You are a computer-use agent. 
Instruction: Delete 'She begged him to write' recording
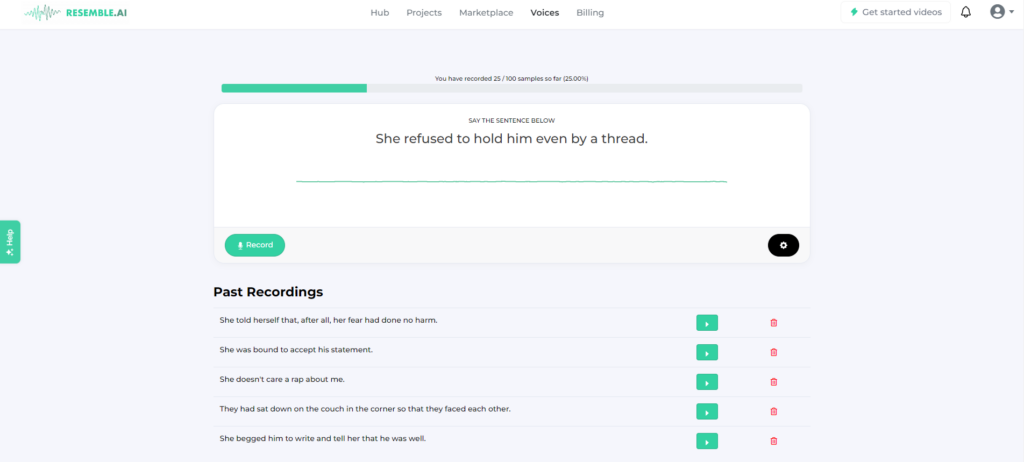(x=773, y=441)
